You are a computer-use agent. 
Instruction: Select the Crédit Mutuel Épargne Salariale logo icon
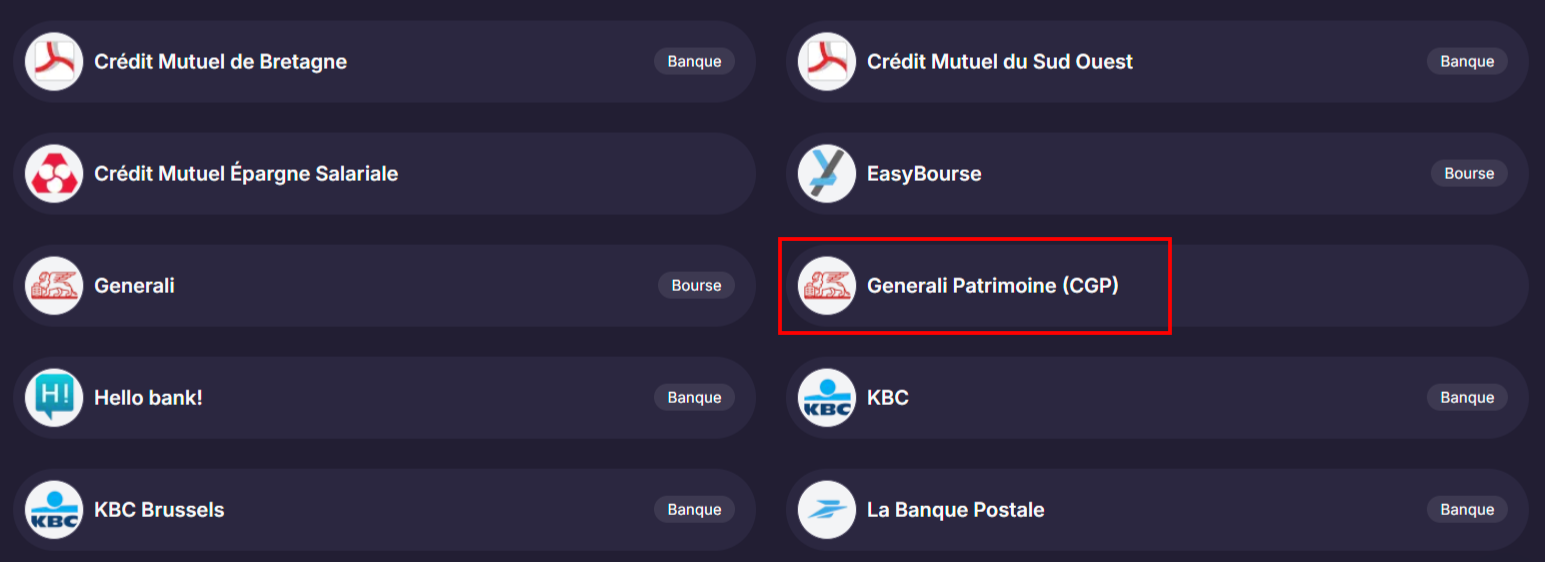(x=54, y=174)
